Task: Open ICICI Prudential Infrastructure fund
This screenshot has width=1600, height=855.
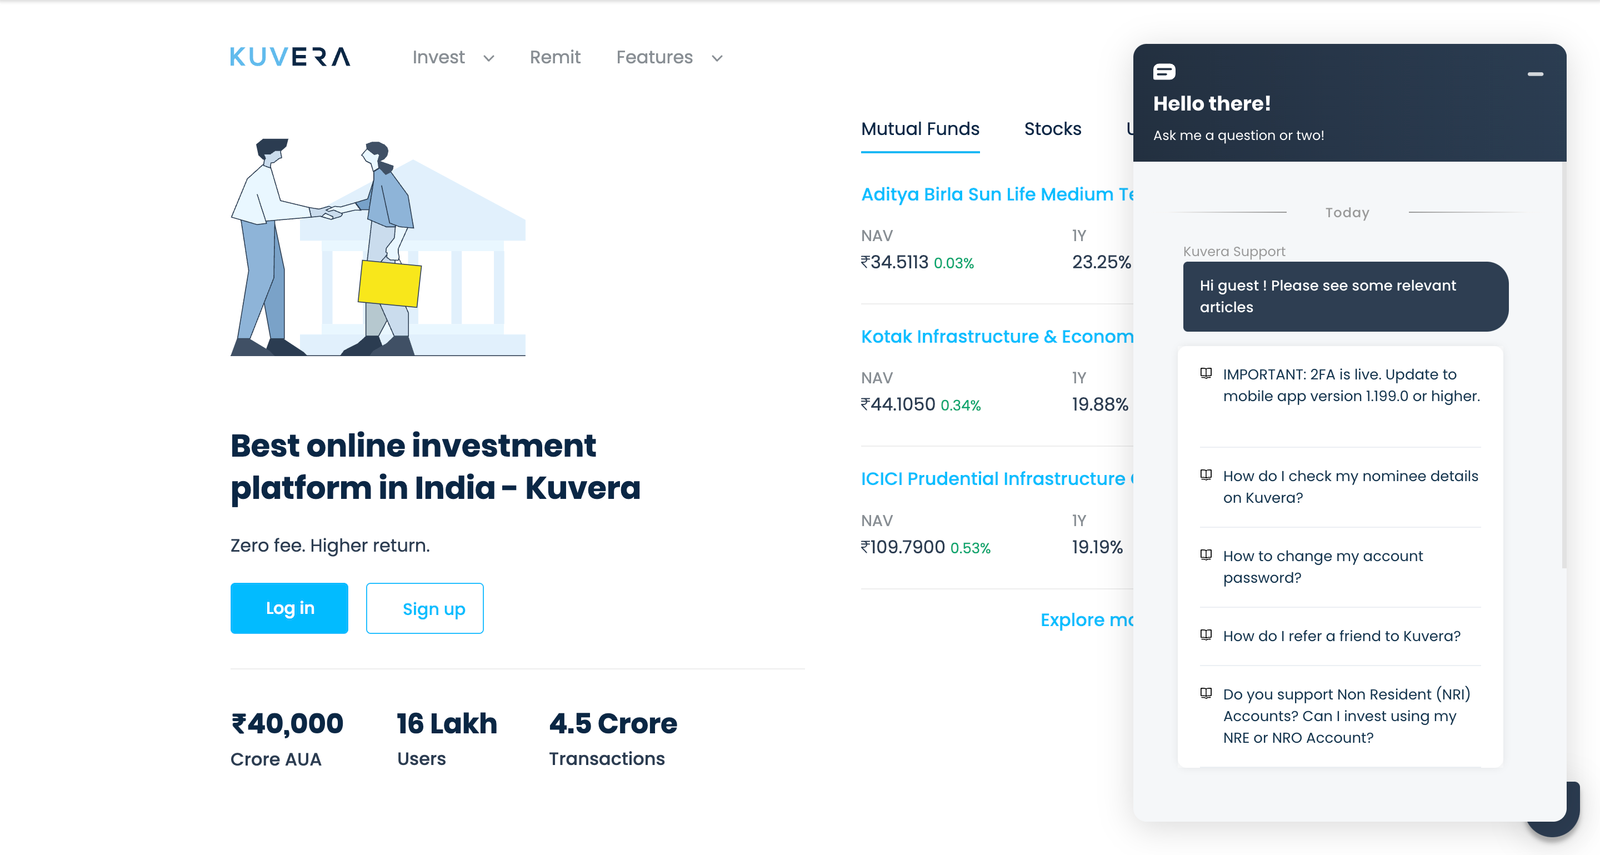Action: pyautogui.click(x=997, y=479)
